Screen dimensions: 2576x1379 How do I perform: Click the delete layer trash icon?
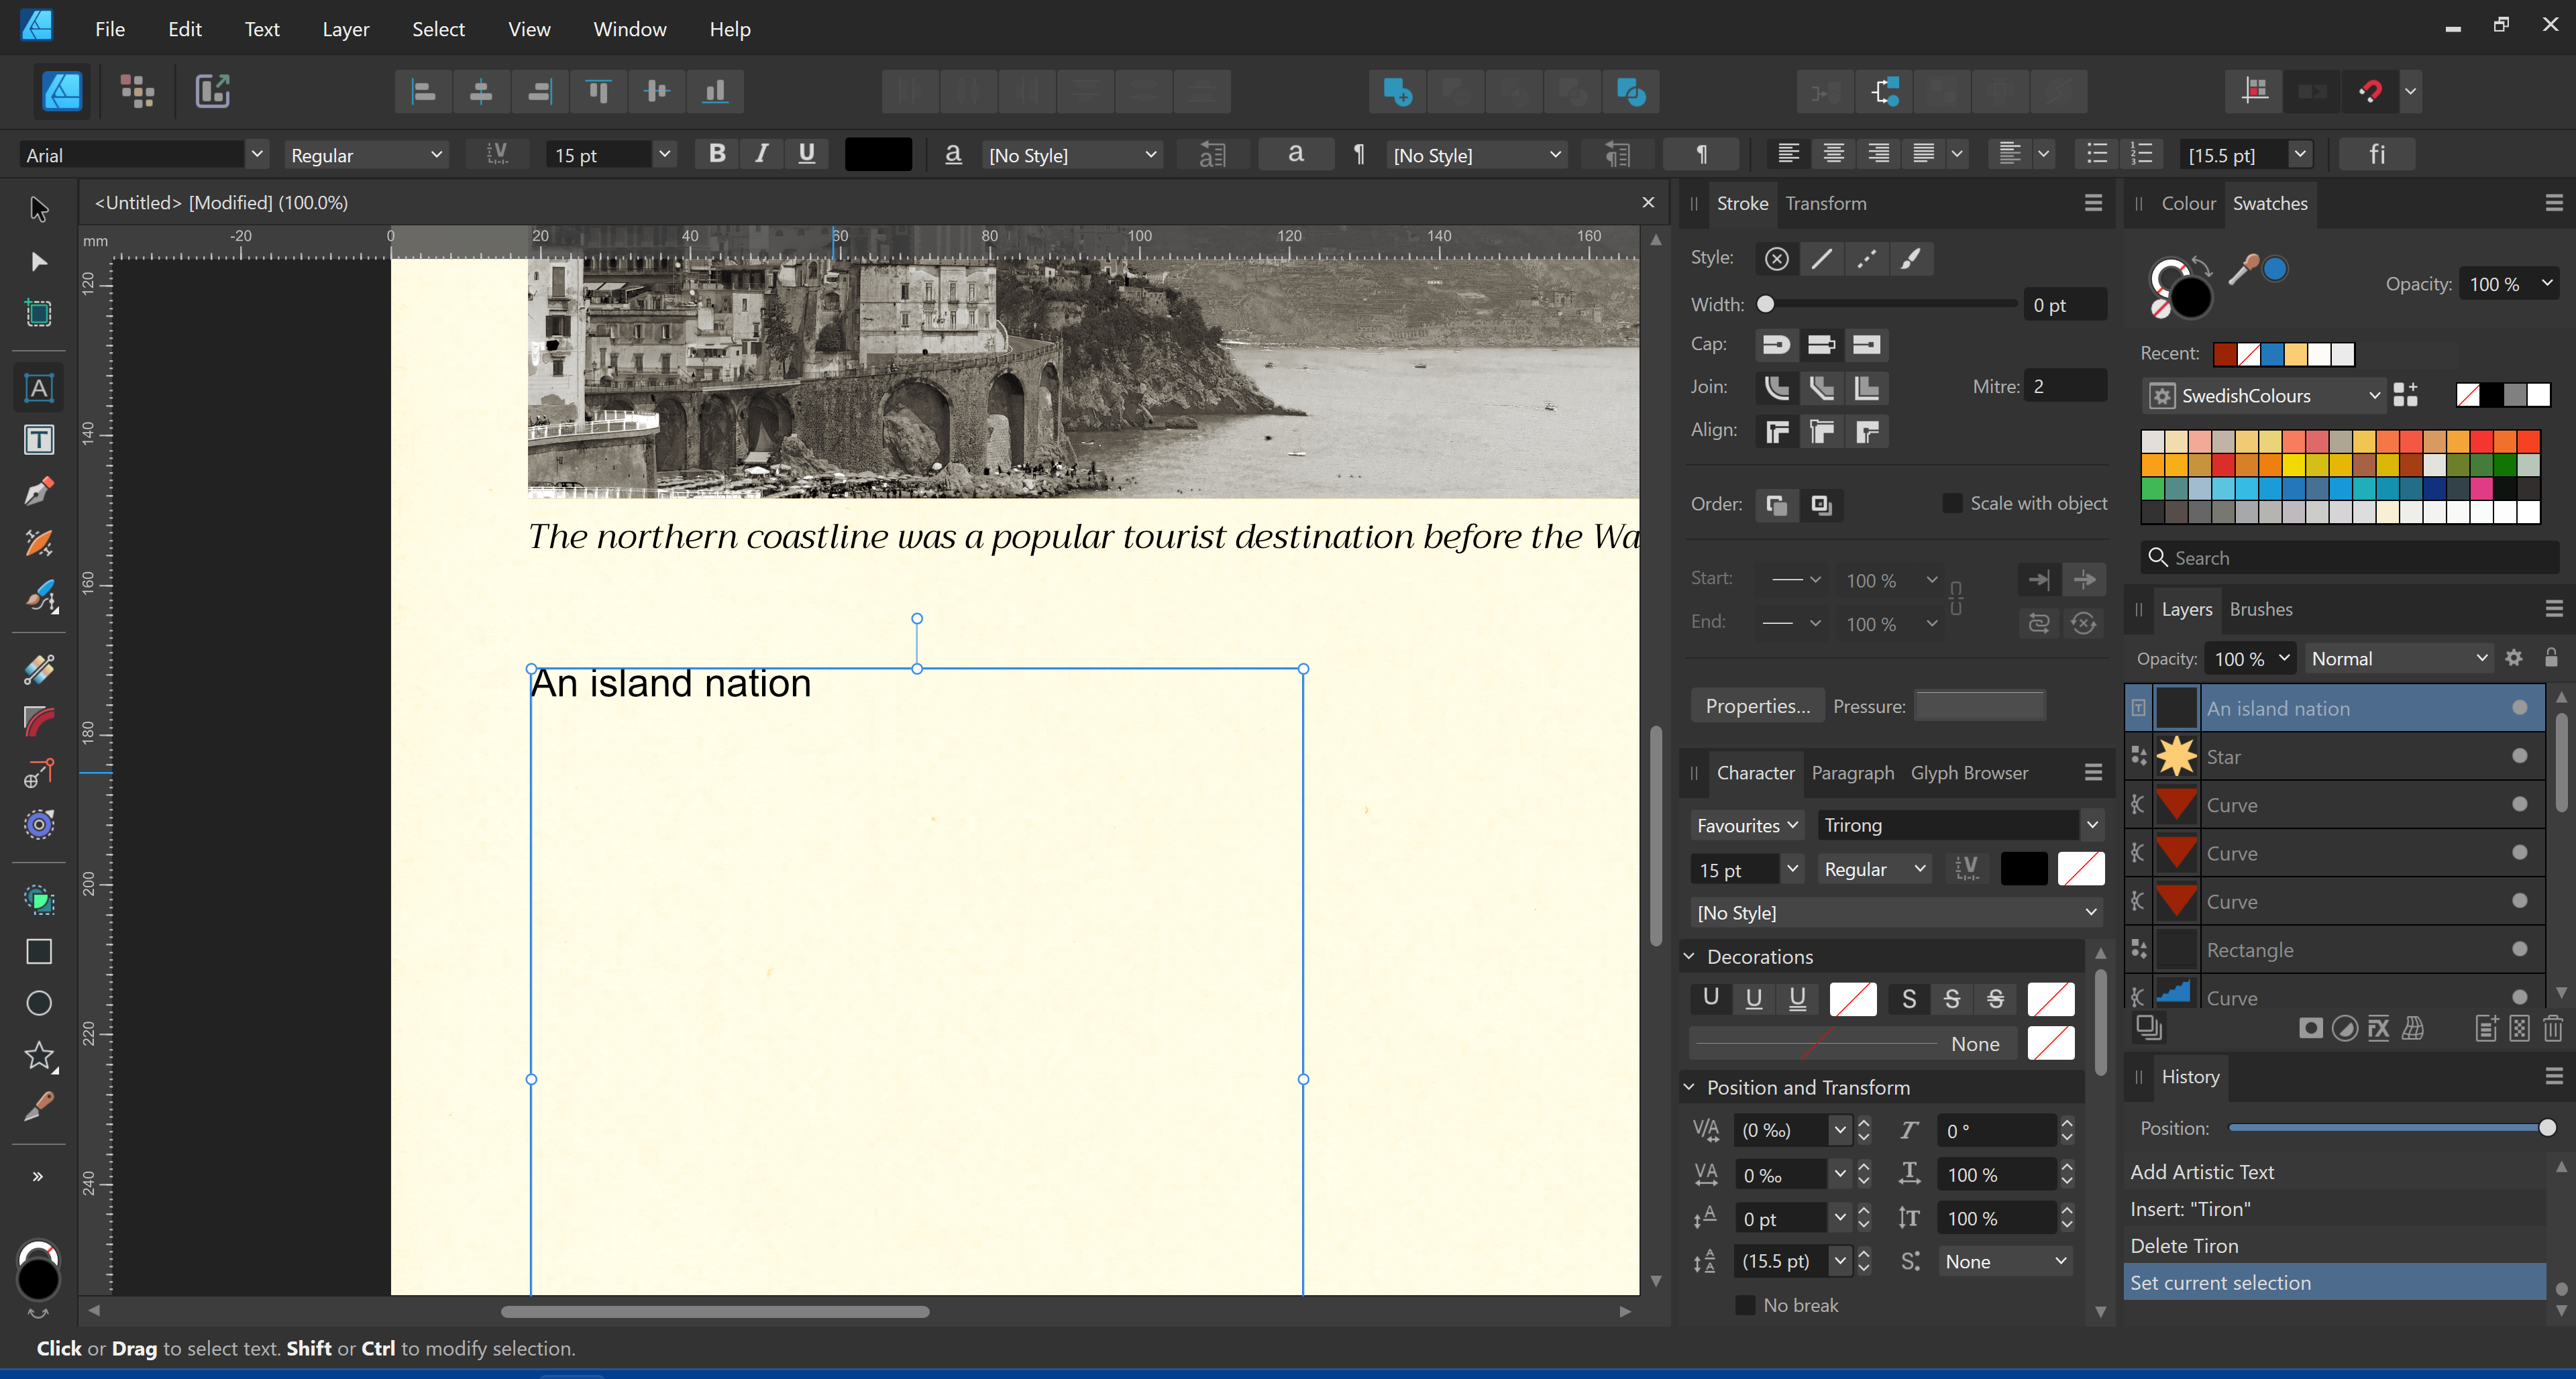click(x=2552, y=1028)
